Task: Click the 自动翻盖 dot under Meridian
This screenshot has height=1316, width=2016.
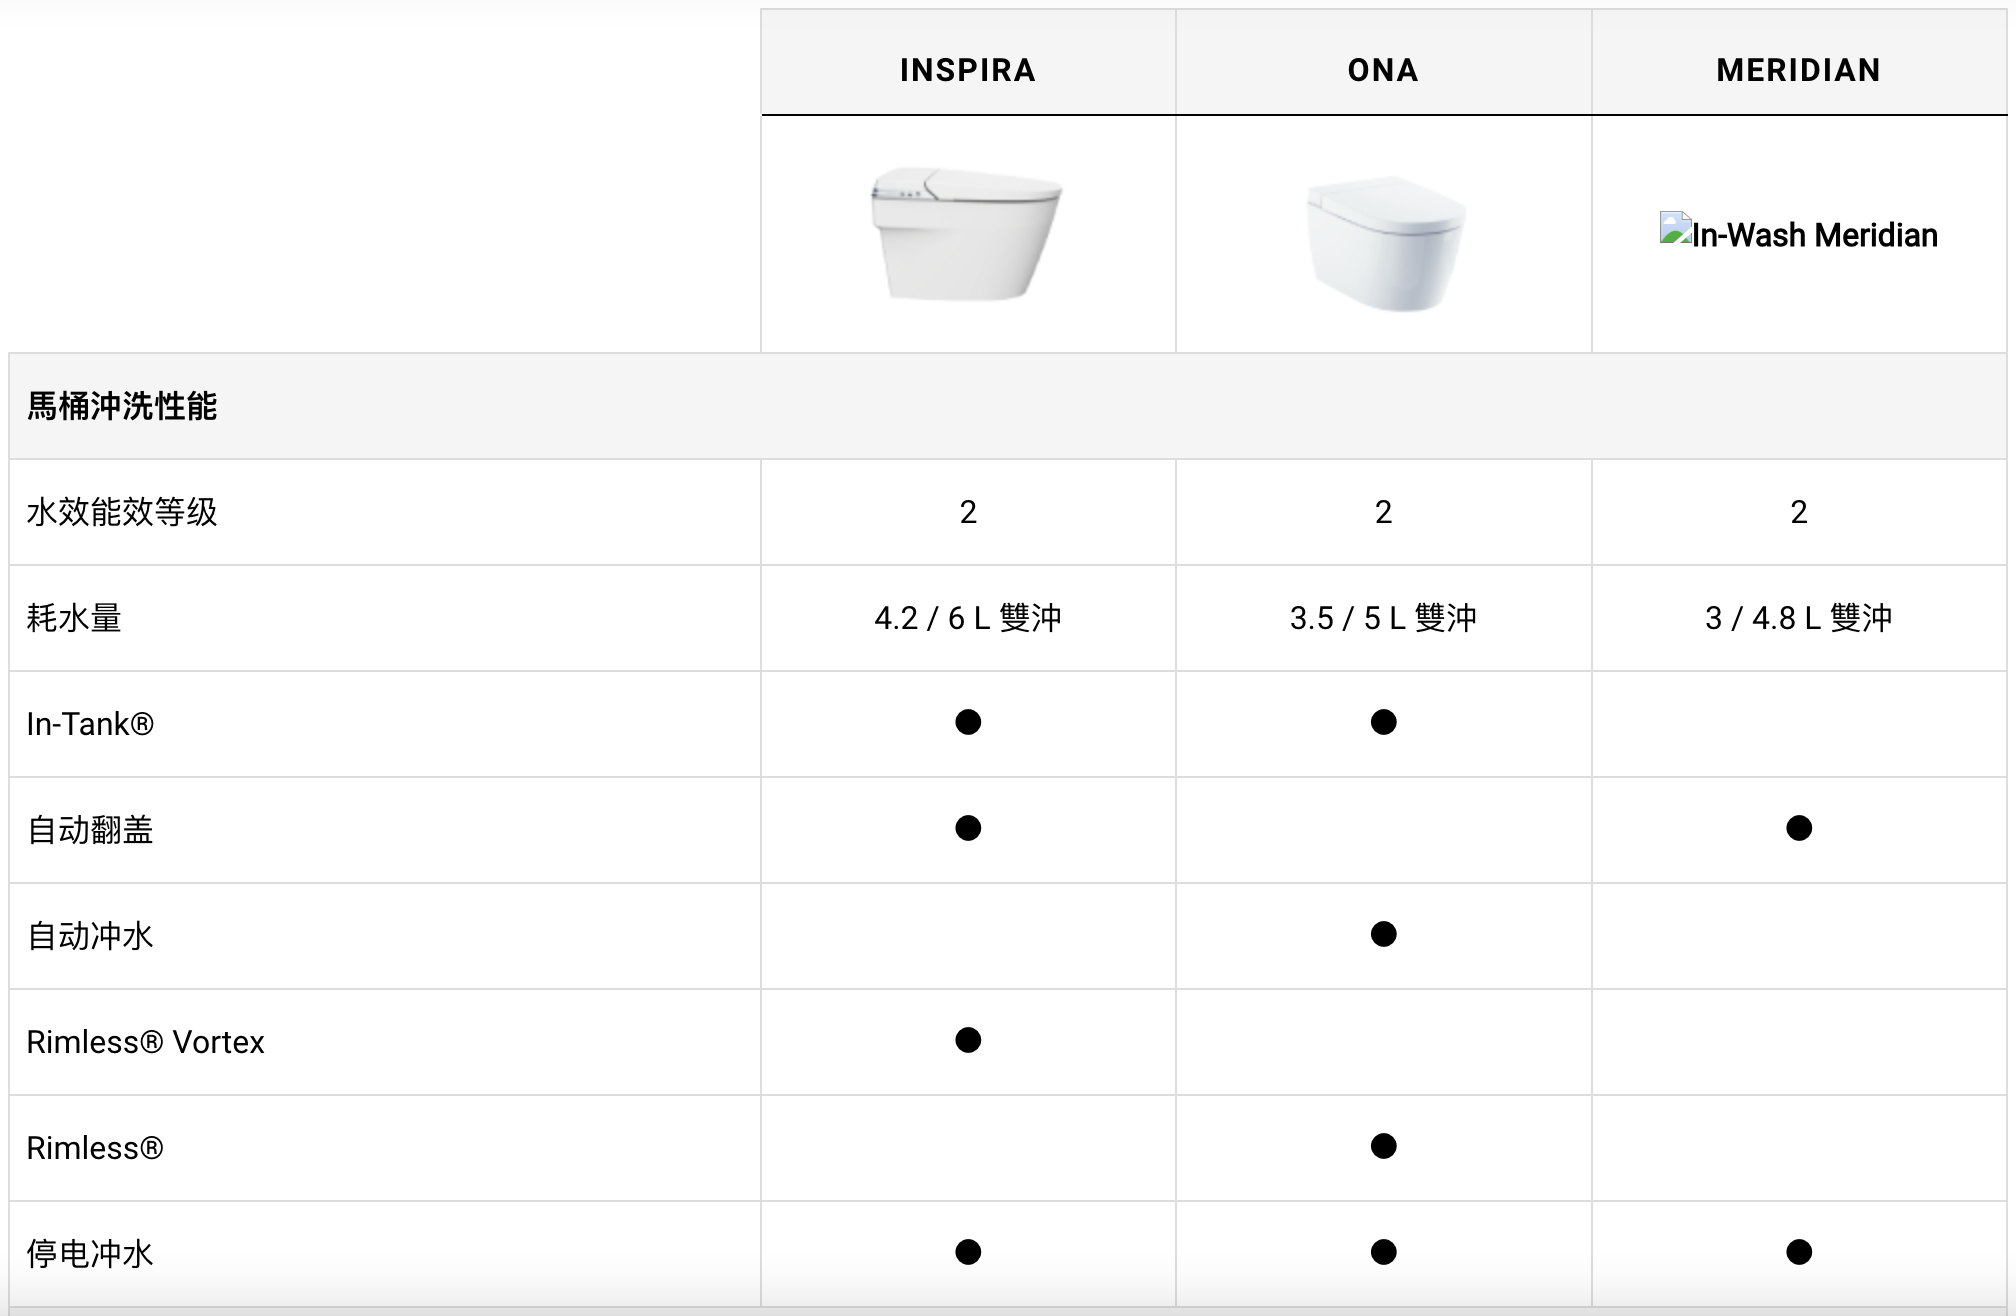Action: [x=1799, y=828]
